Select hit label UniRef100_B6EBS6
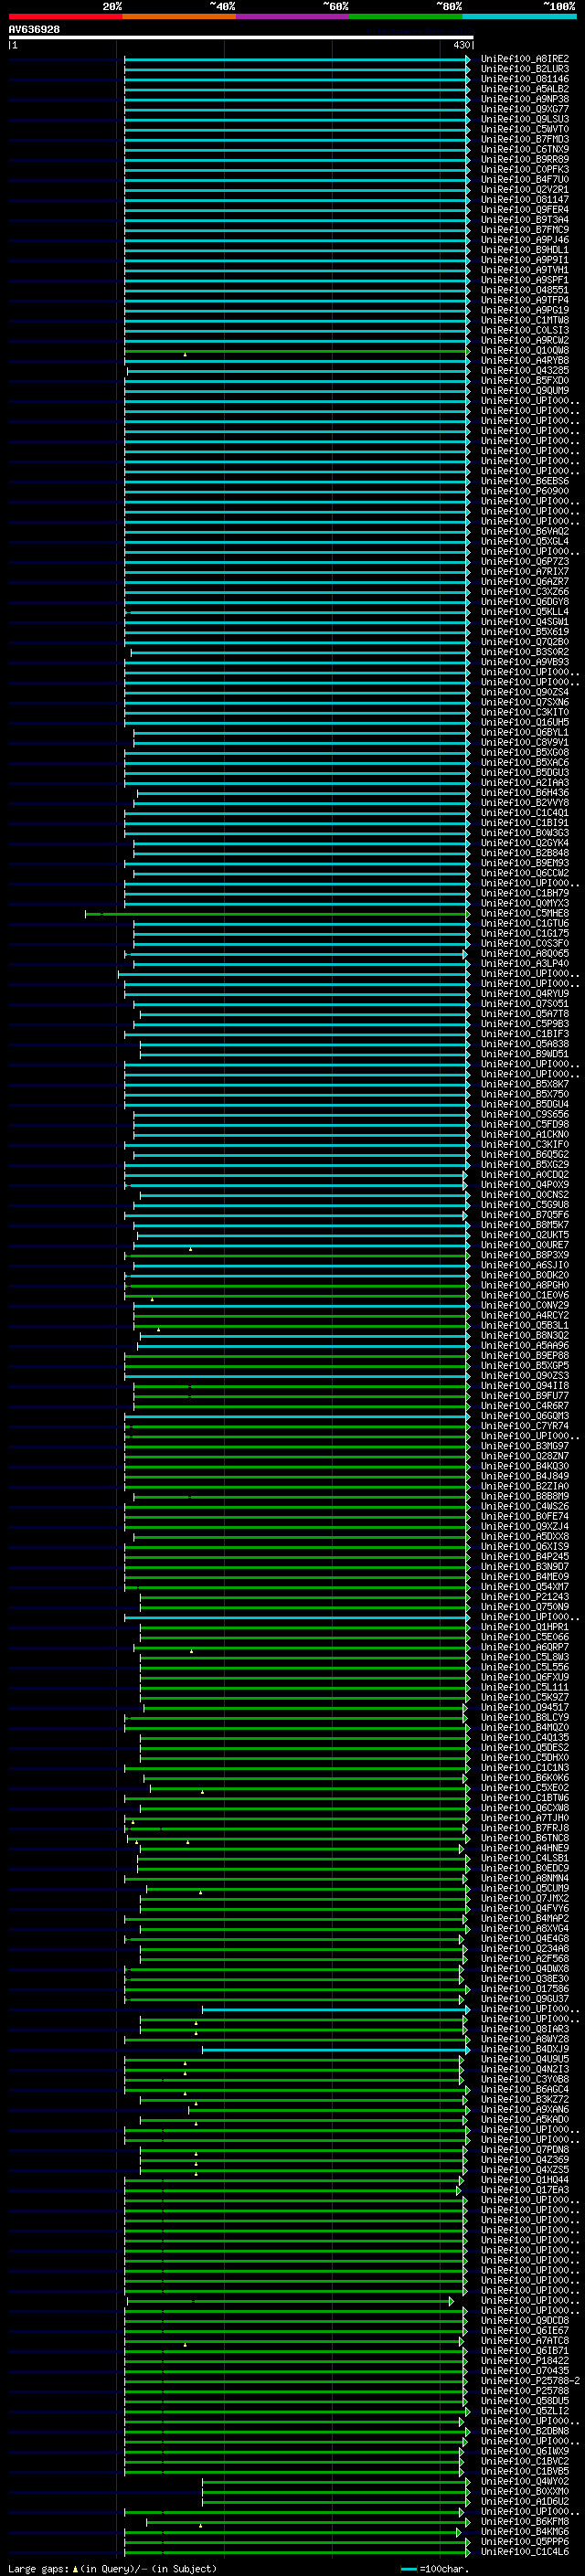The image size is (585, 2576). tap(524, 481)
